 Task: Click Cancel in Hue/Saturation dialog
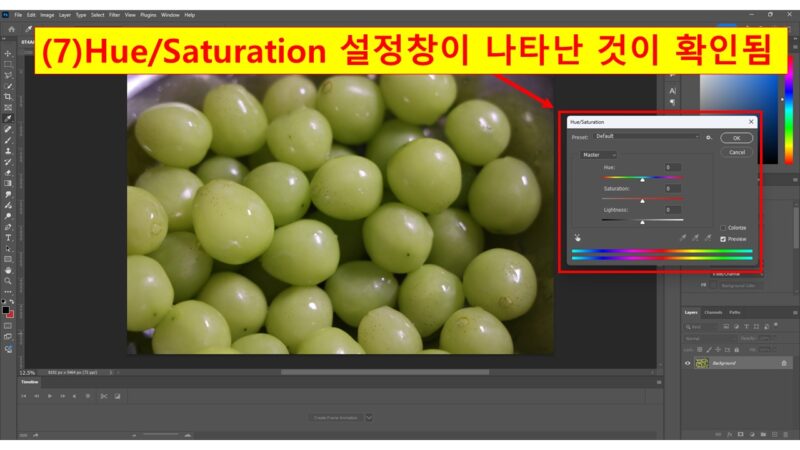736,152
